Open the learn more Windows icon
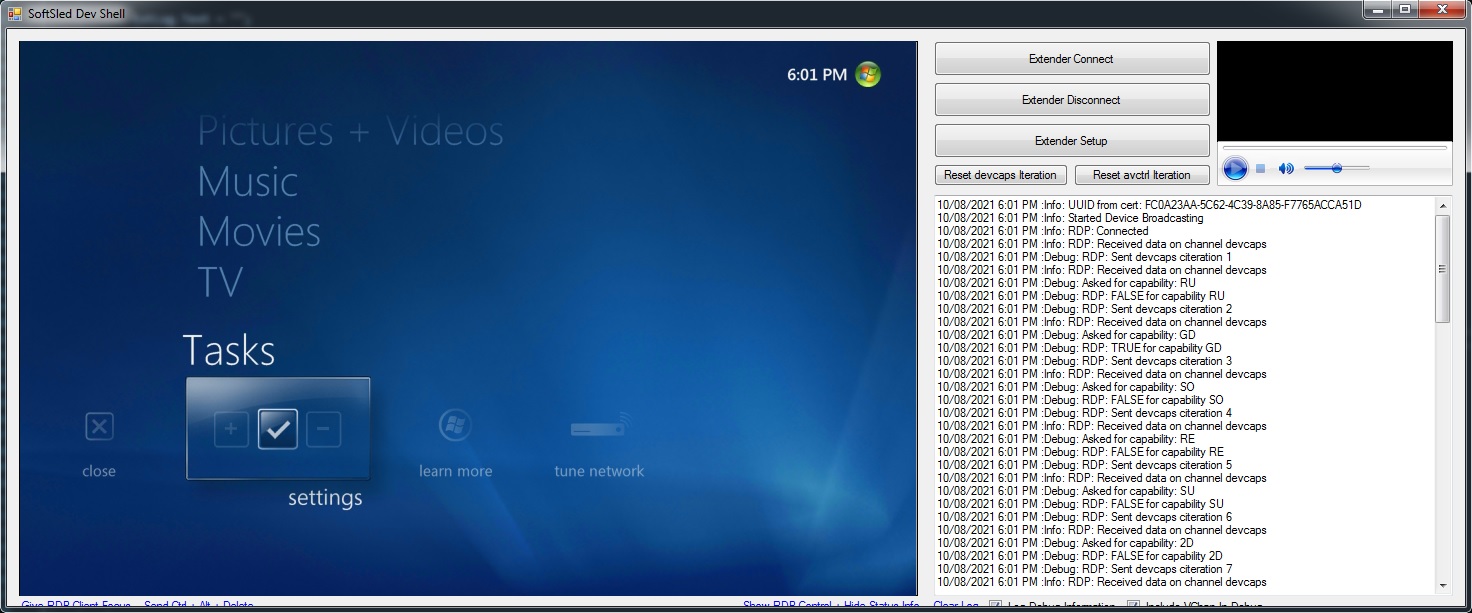 [x=455, y=425]
